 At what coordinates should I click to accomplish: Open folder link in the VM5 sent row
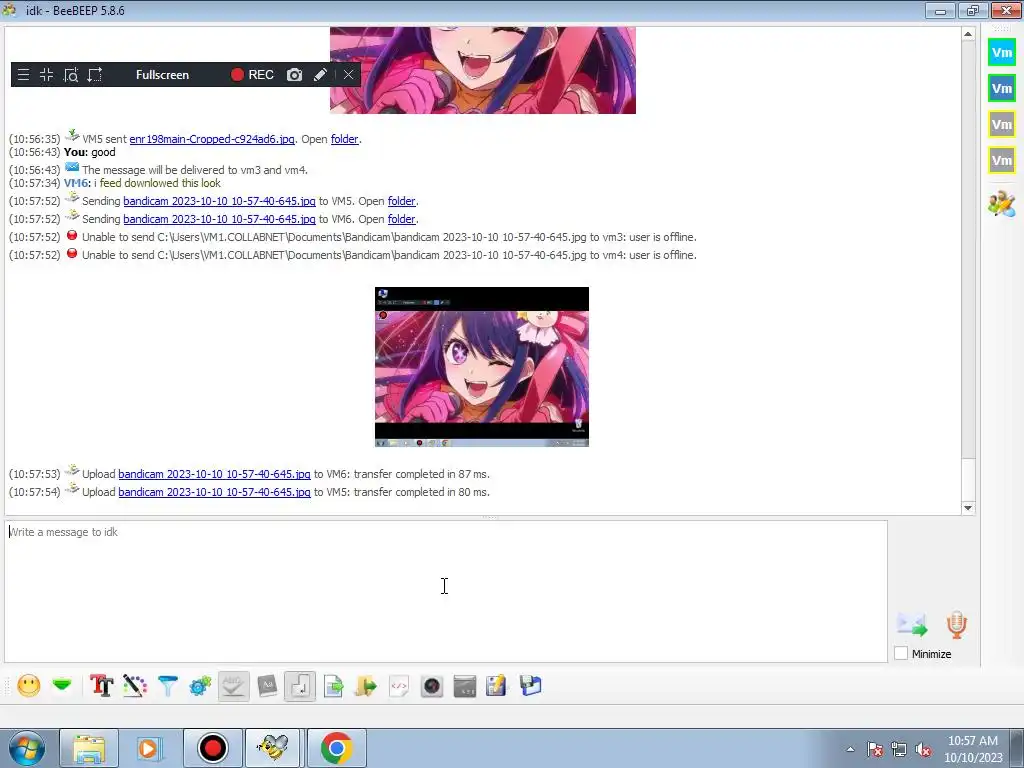345,139
